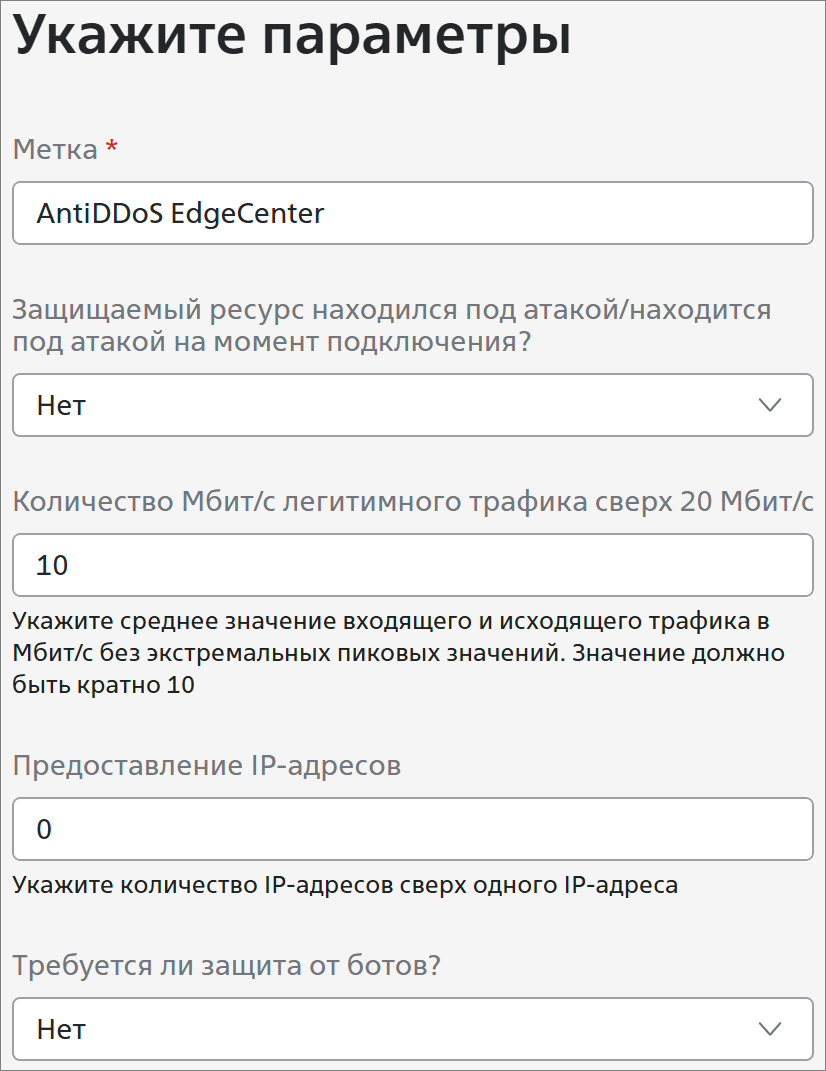Open the dropdown under the attack question
Screen dimensions: 826x1071
(x=413, y=405)
